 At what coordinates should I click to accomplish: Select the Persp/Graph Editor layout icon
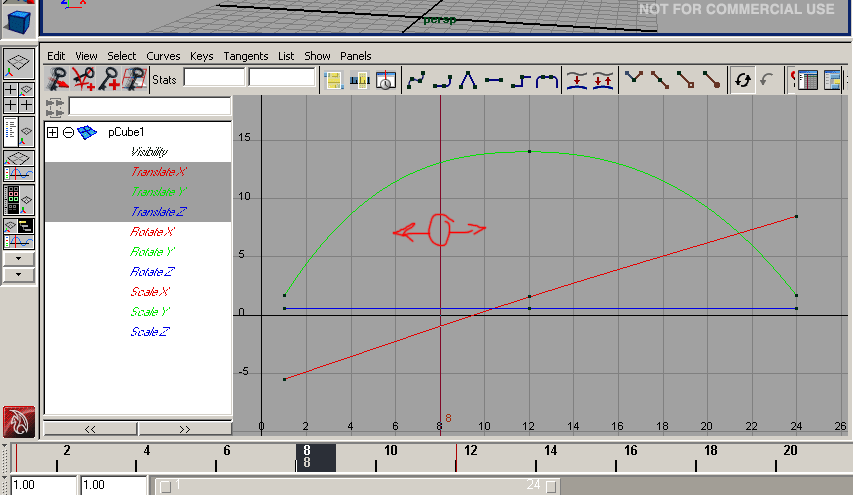(x=19, y=166)
